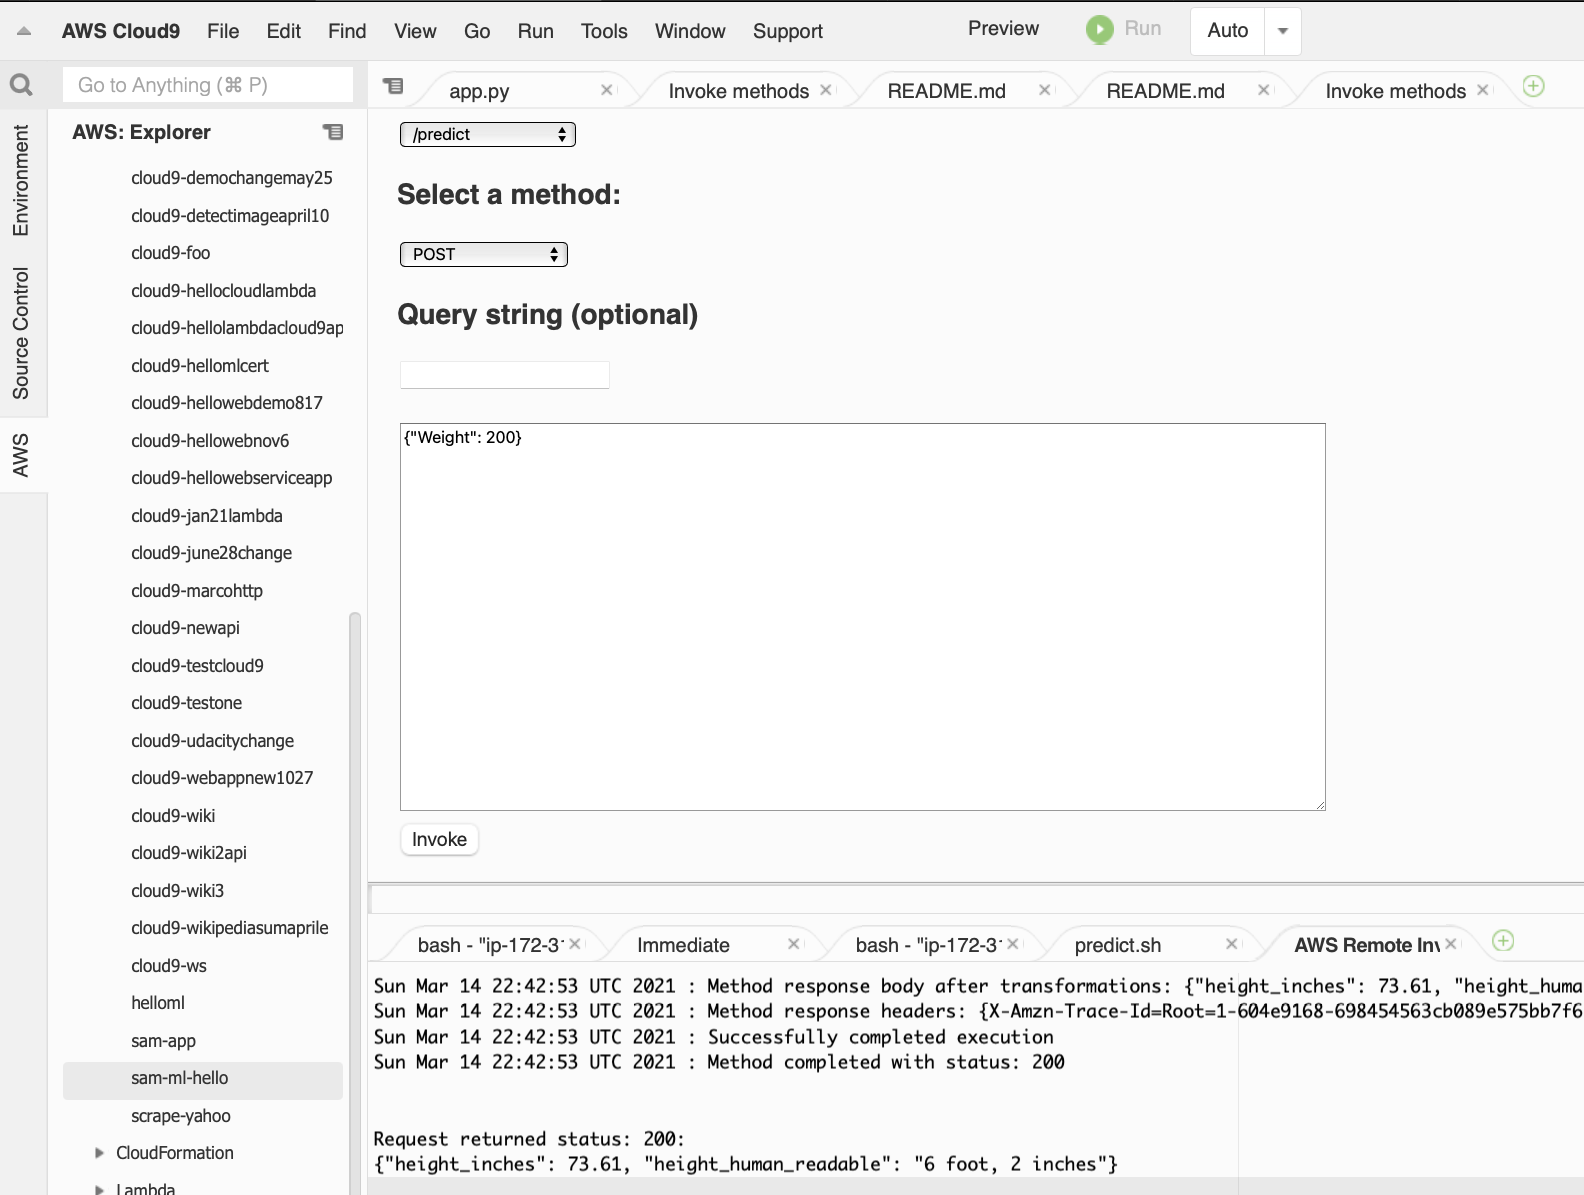This screenshot has height=1195, width=1584.
Task: Click the Auto button
Action: click(x=1228, y=31)
